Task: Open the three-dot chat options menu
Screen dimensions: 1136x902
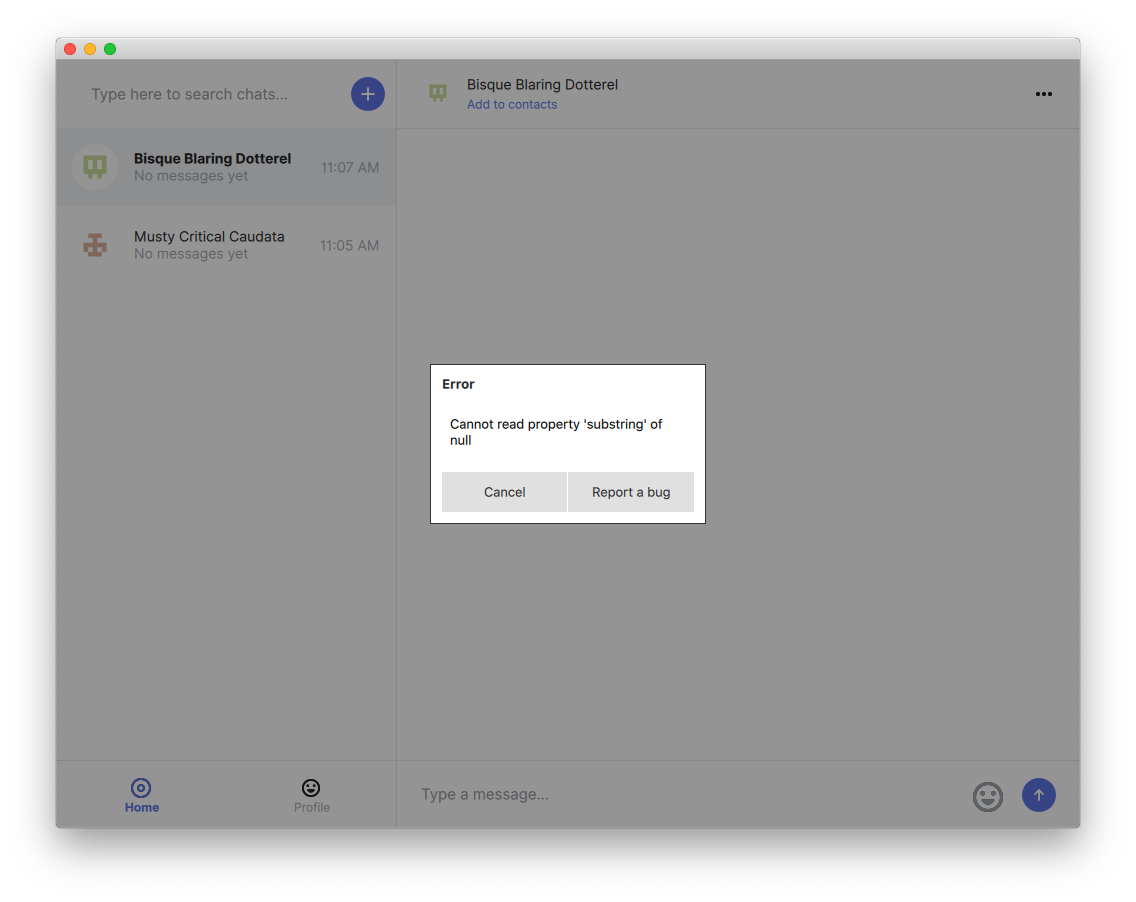Action: tap(1043, 94)
